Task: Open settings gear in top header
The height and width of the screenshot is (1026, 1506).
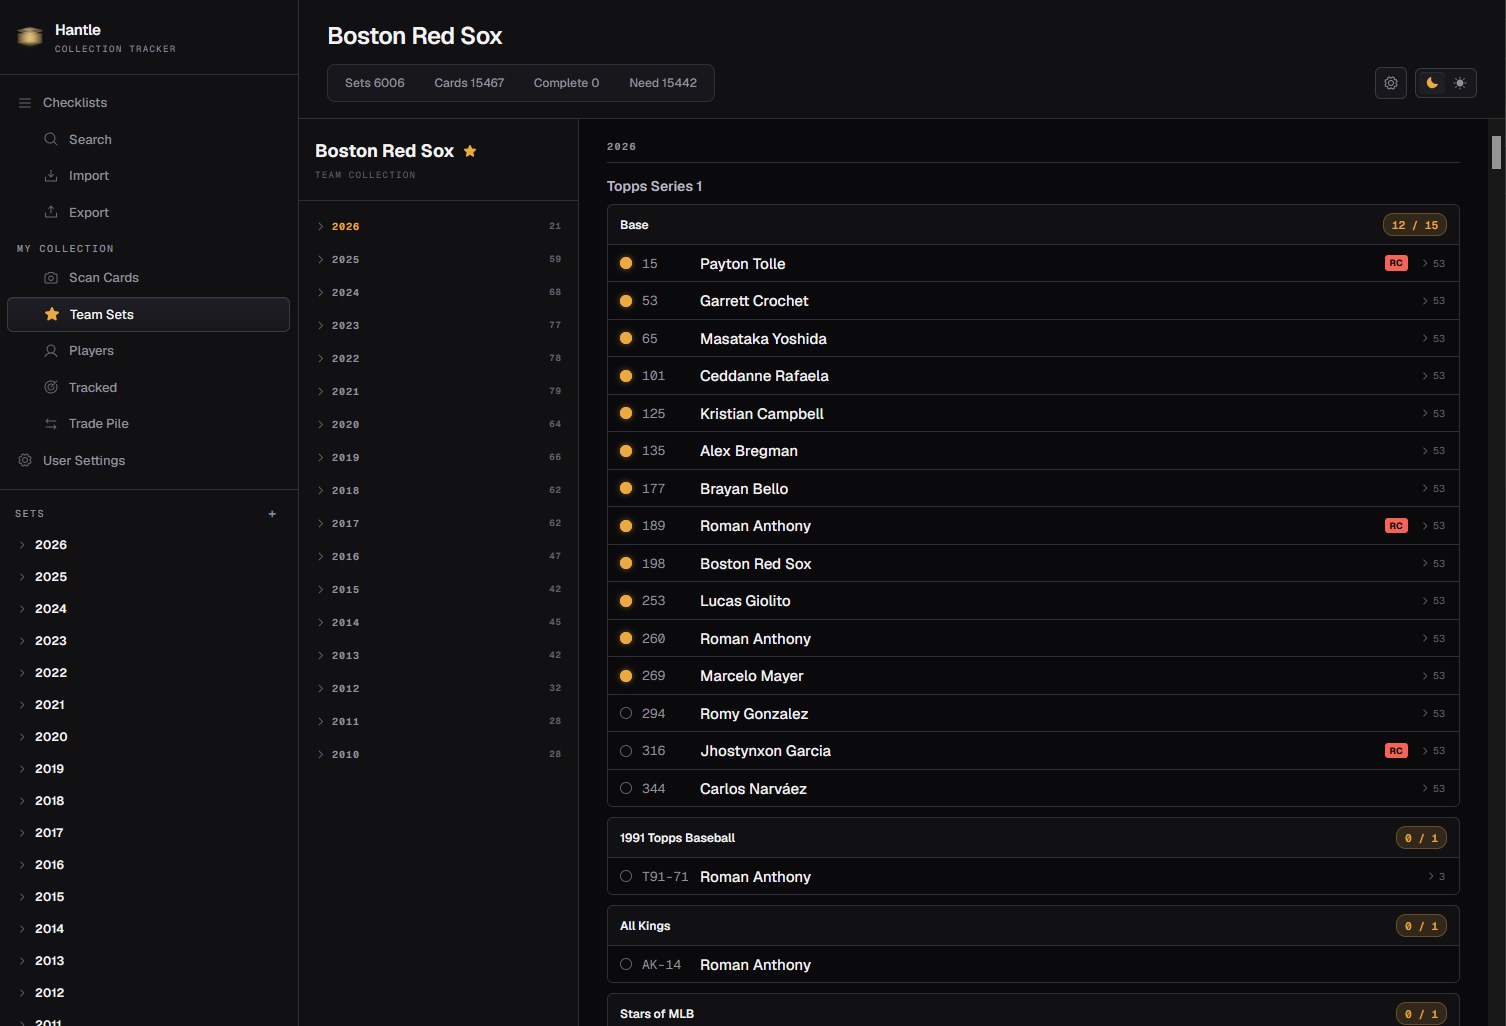Action: pos(1391,83)
